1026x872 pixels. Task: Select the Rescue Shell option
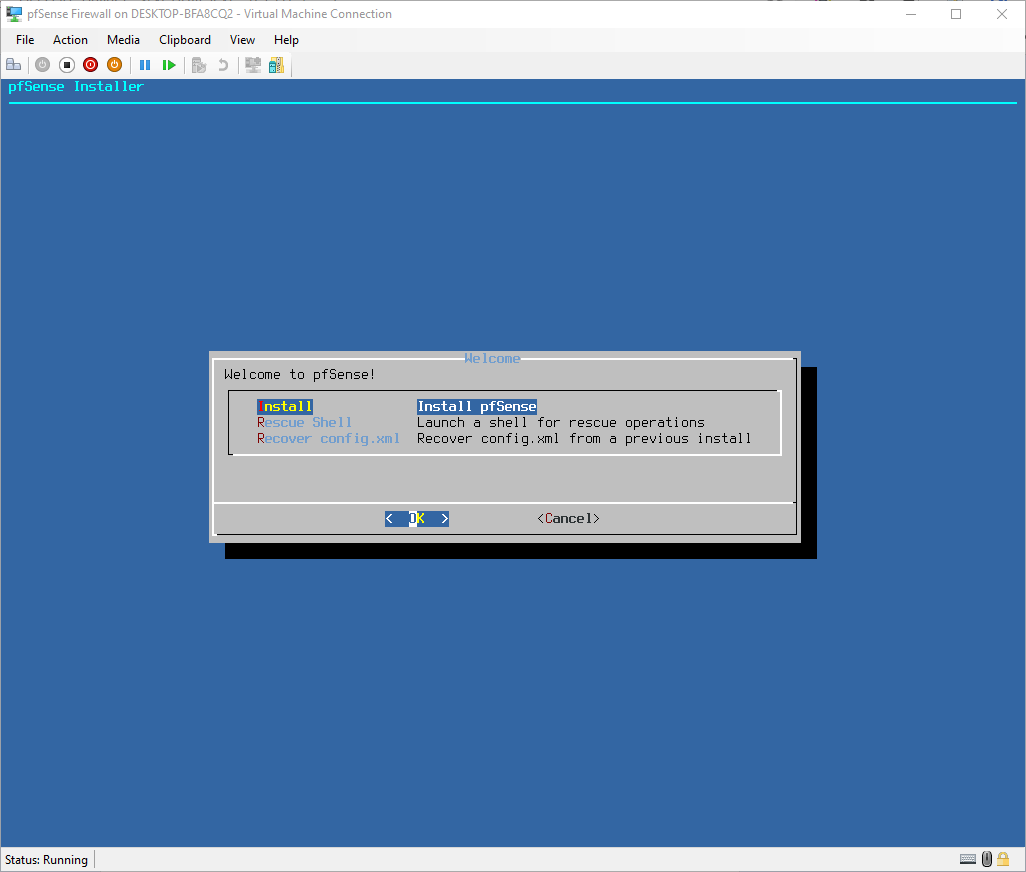coord(304,423)
